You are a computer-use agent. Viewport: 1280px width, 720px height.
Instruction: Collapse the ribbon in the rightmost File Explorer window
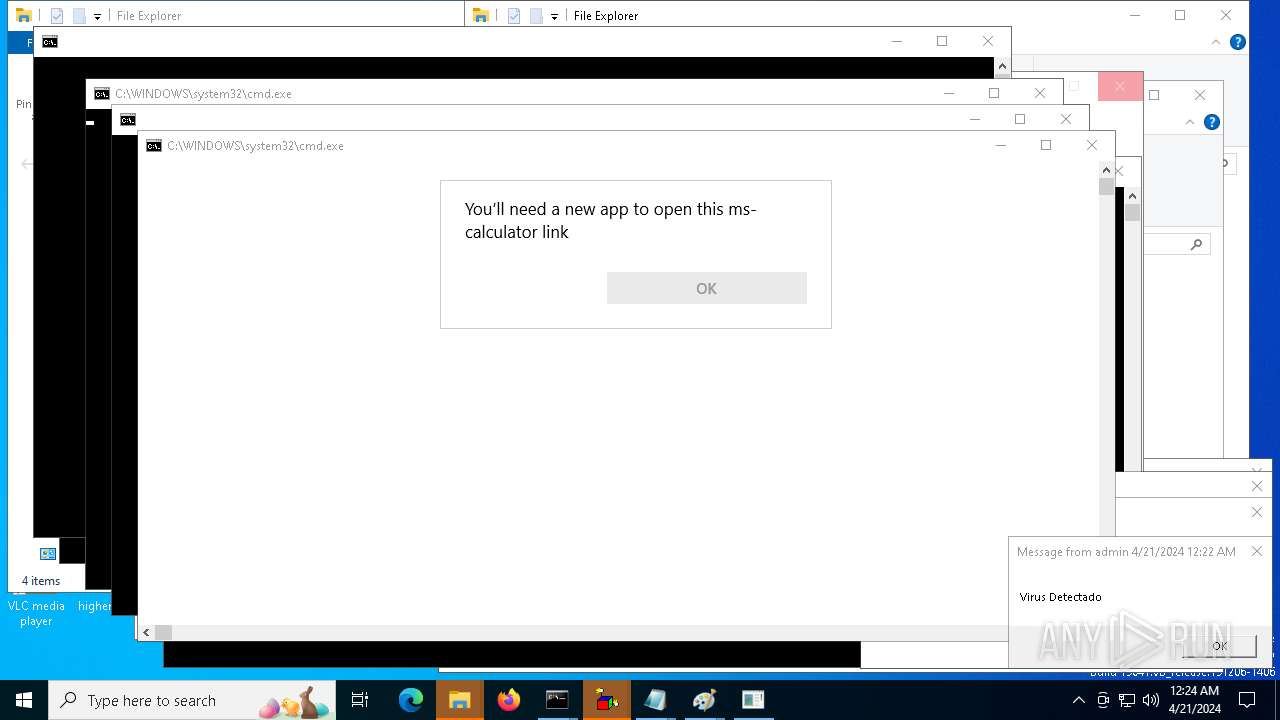click(x=1216, y=42)
